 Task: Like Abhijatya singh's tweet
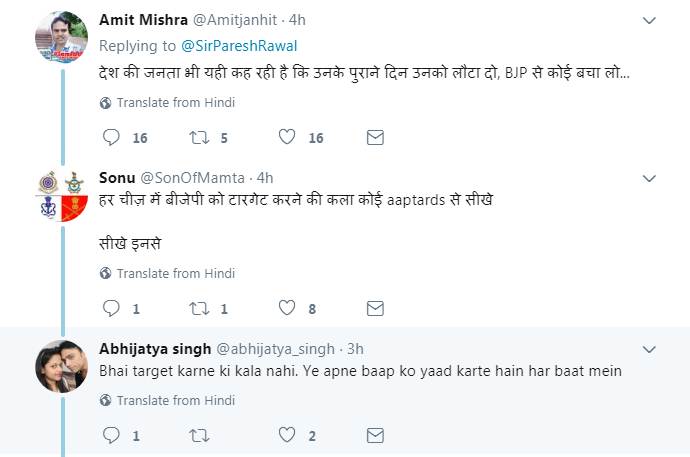(x=288, y=435)
